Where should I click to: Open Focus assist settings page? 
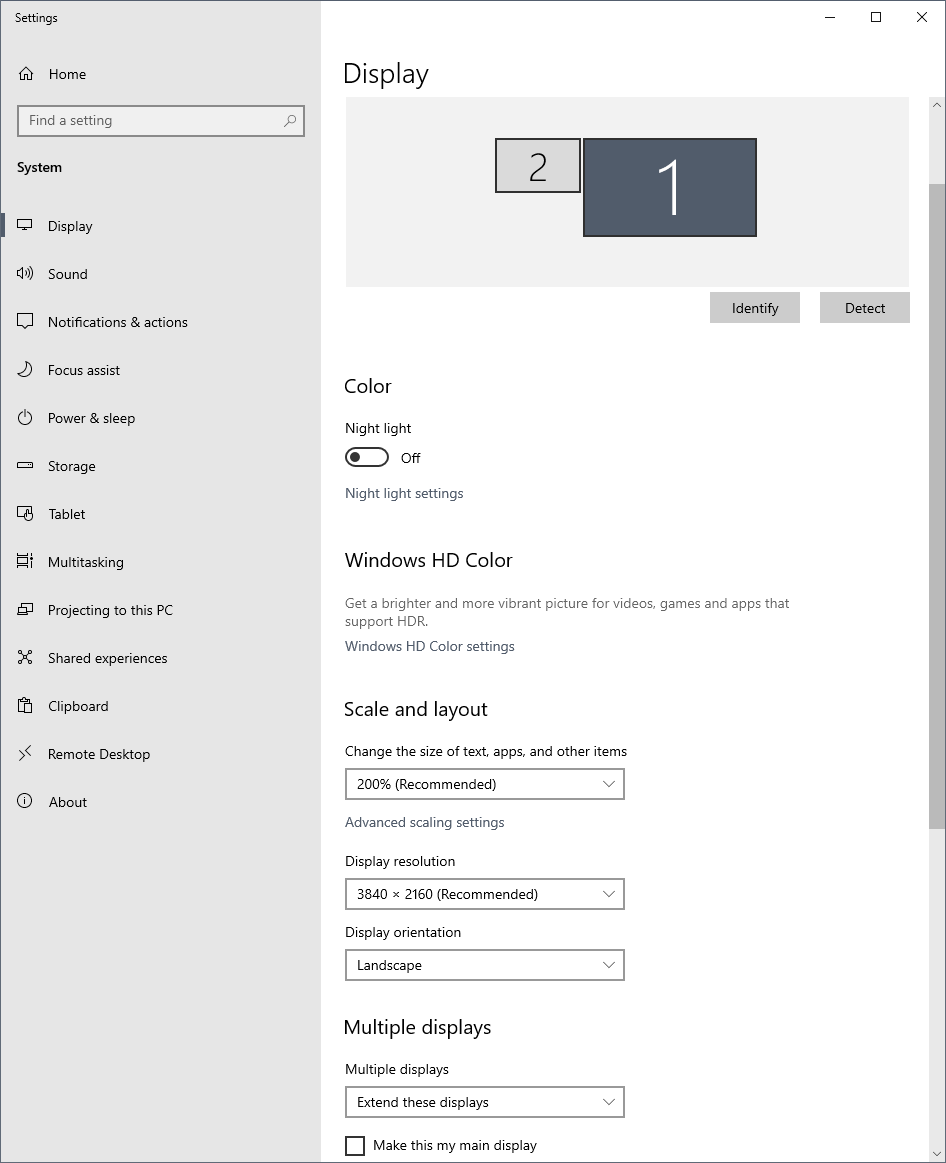point(160,369)
